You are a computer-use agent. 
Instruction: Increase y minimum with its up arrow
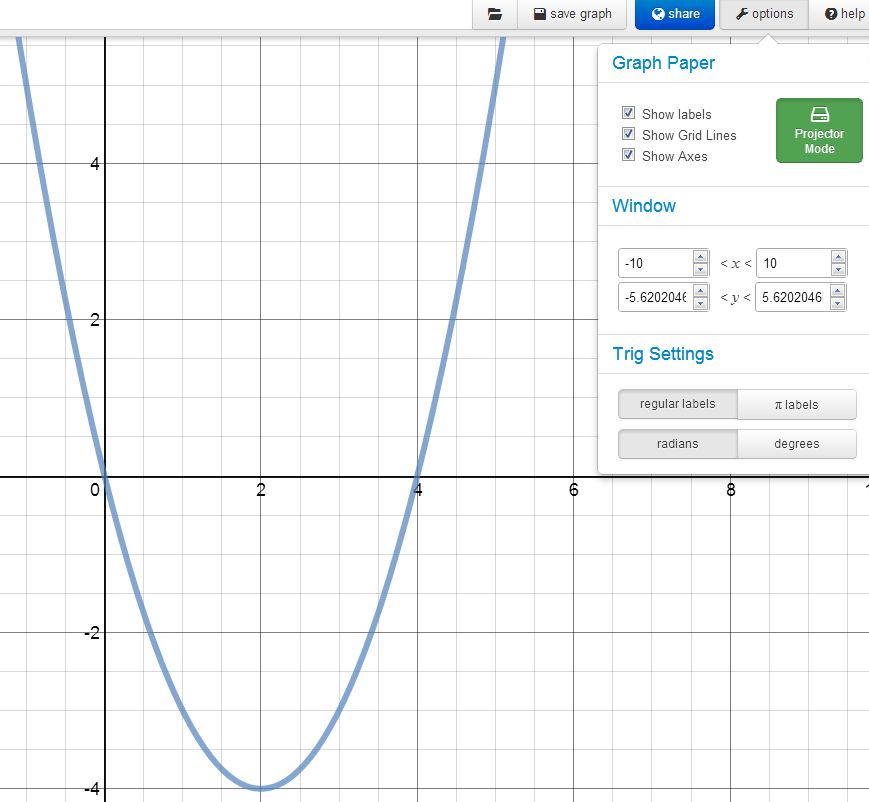point(701,291)
